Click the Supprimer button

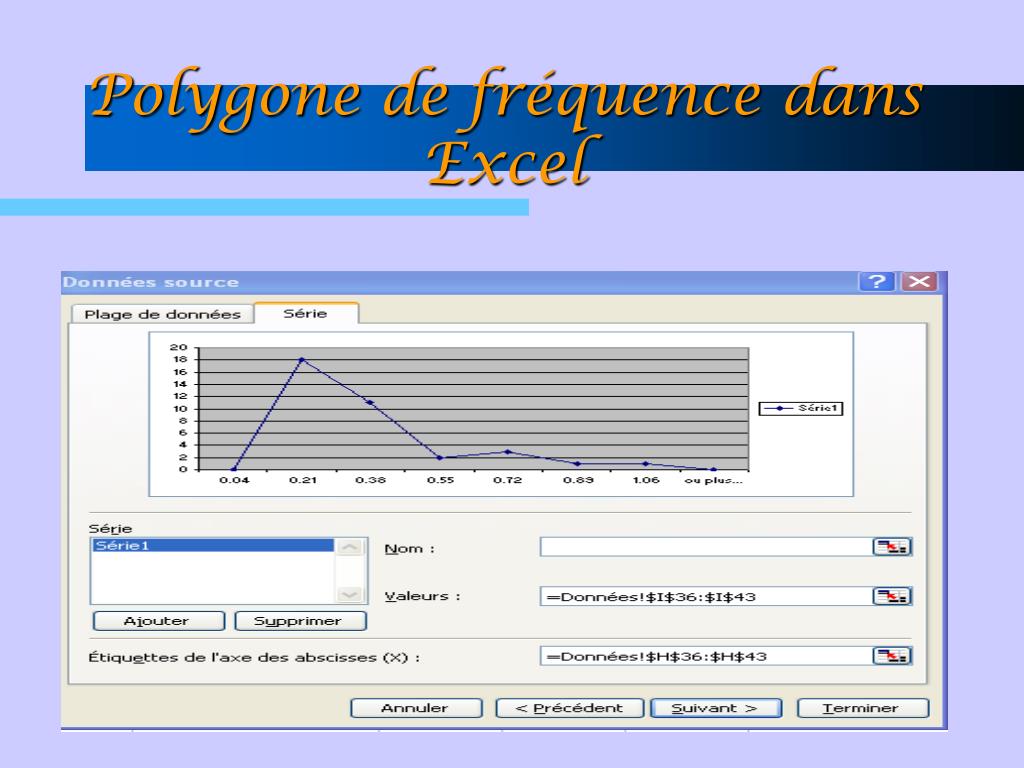300,620
